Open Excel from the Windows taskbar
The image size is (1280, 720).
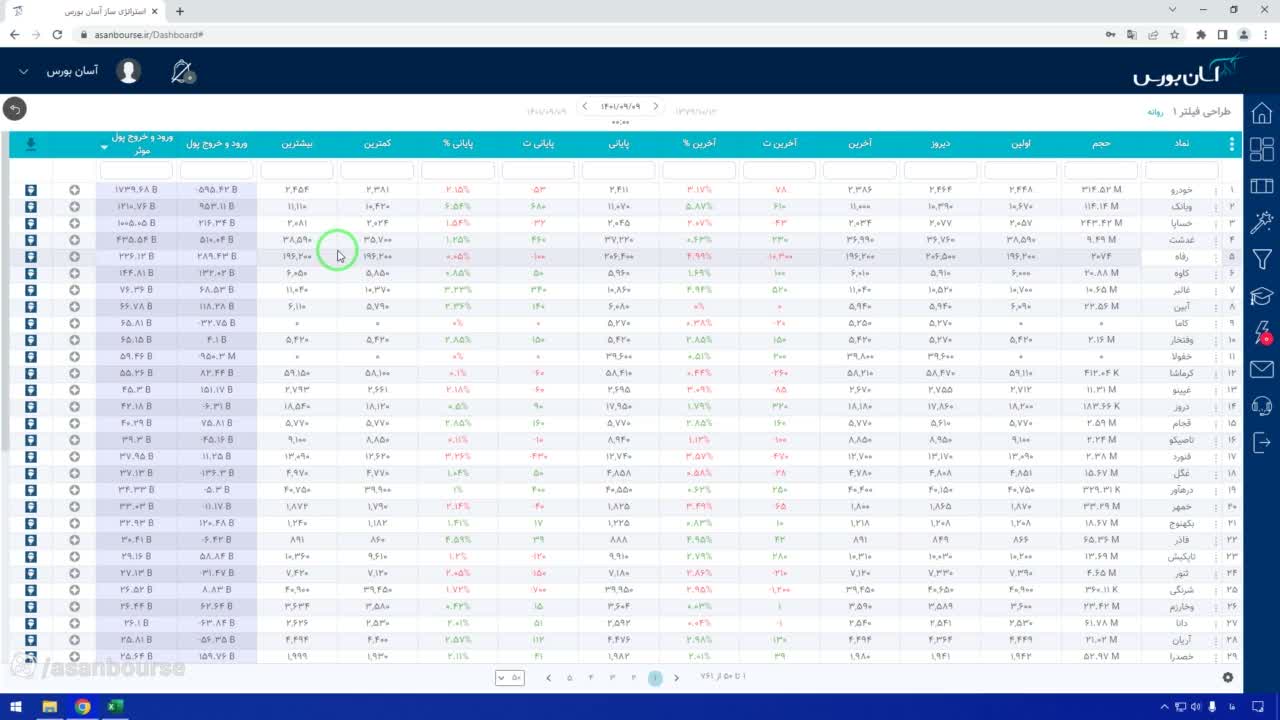point(115,707)
